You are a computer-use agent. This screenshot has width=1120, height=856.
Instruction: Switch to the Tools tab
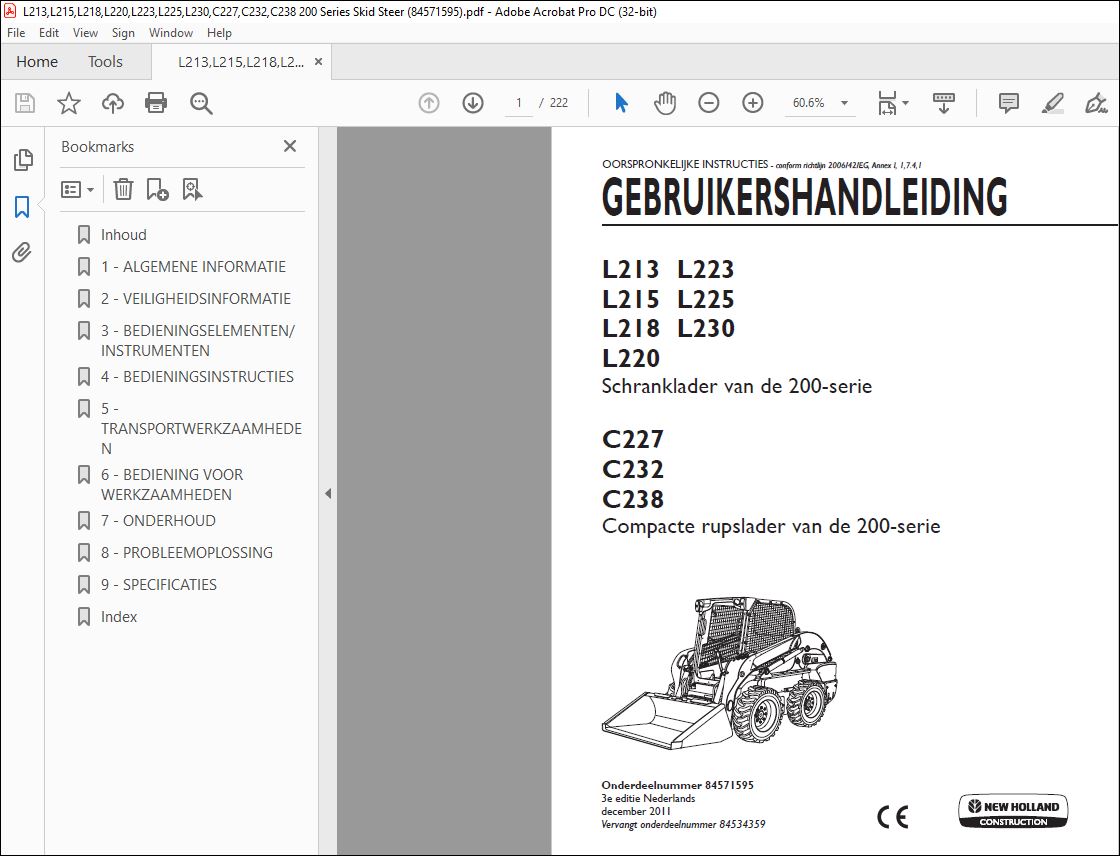pos(105,62)
